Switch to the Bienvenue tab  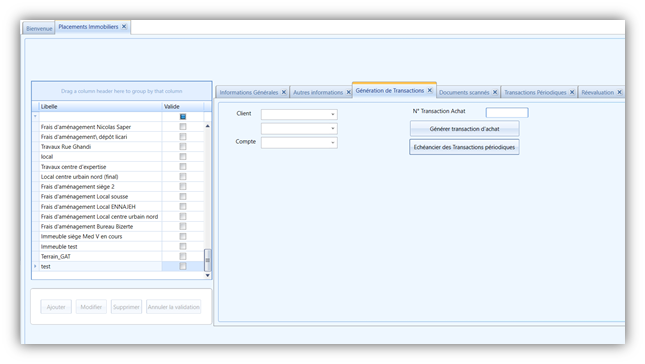(x=39, y=28)
